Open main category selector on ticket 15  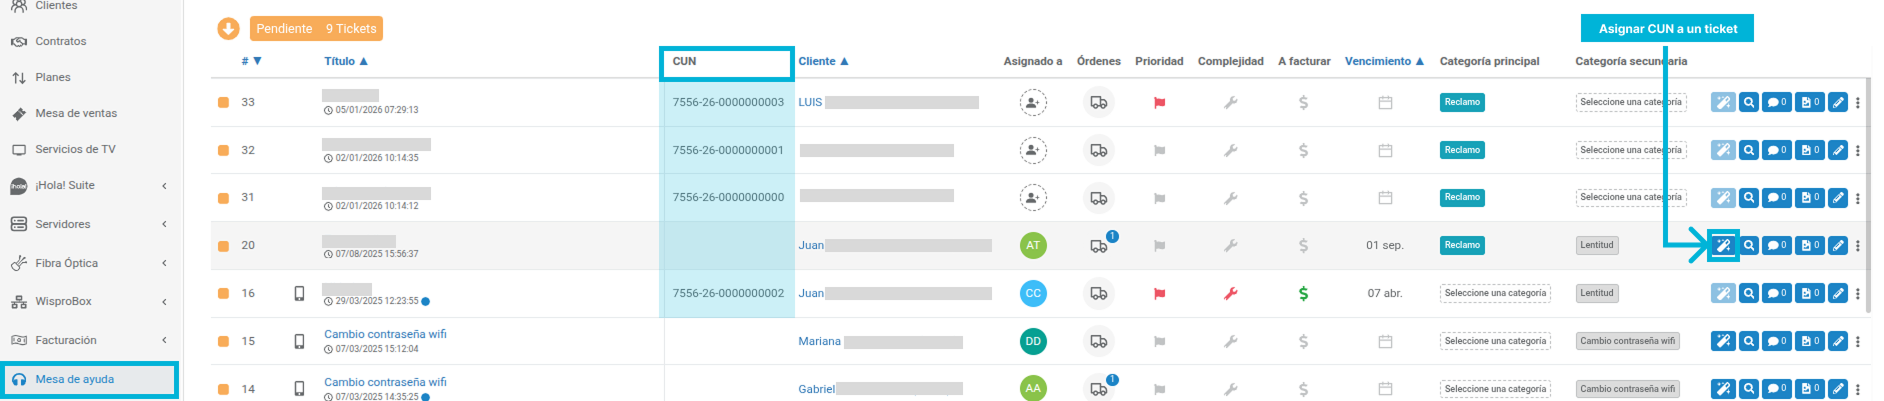coord(1495,341)
